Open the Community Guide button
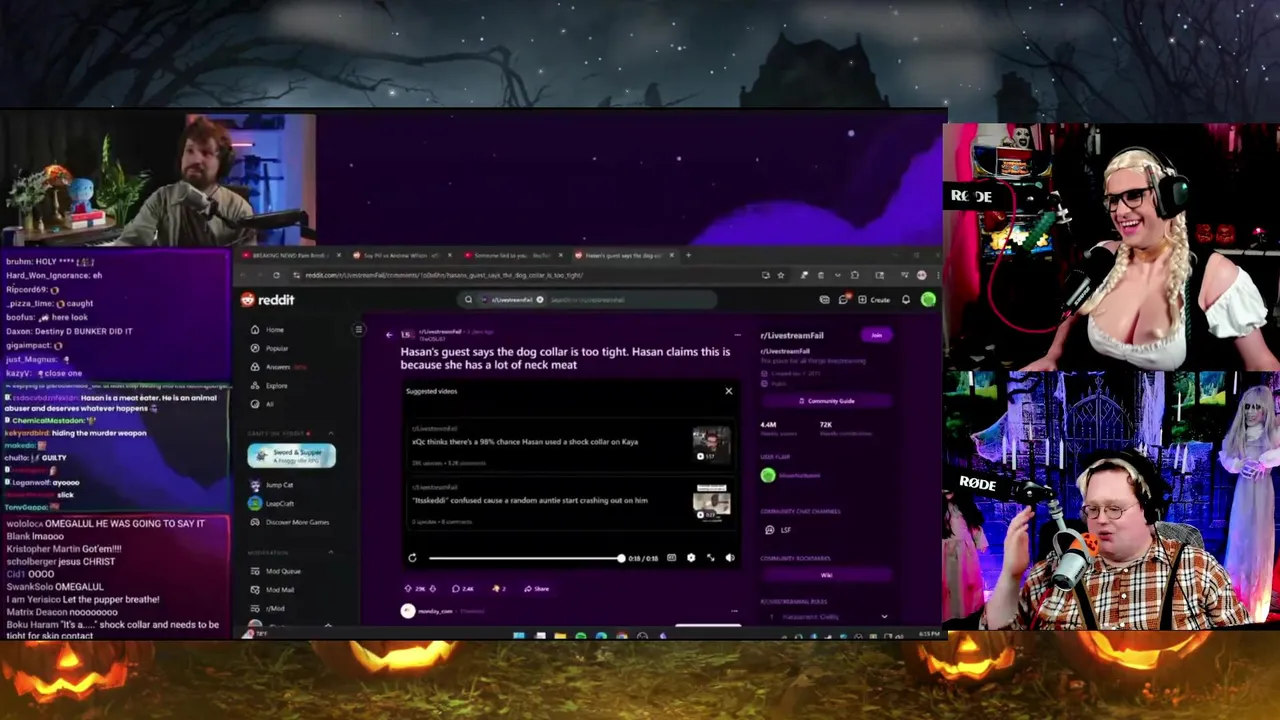The width and height of the screenshot is (1280, 720). pos(826,401)
